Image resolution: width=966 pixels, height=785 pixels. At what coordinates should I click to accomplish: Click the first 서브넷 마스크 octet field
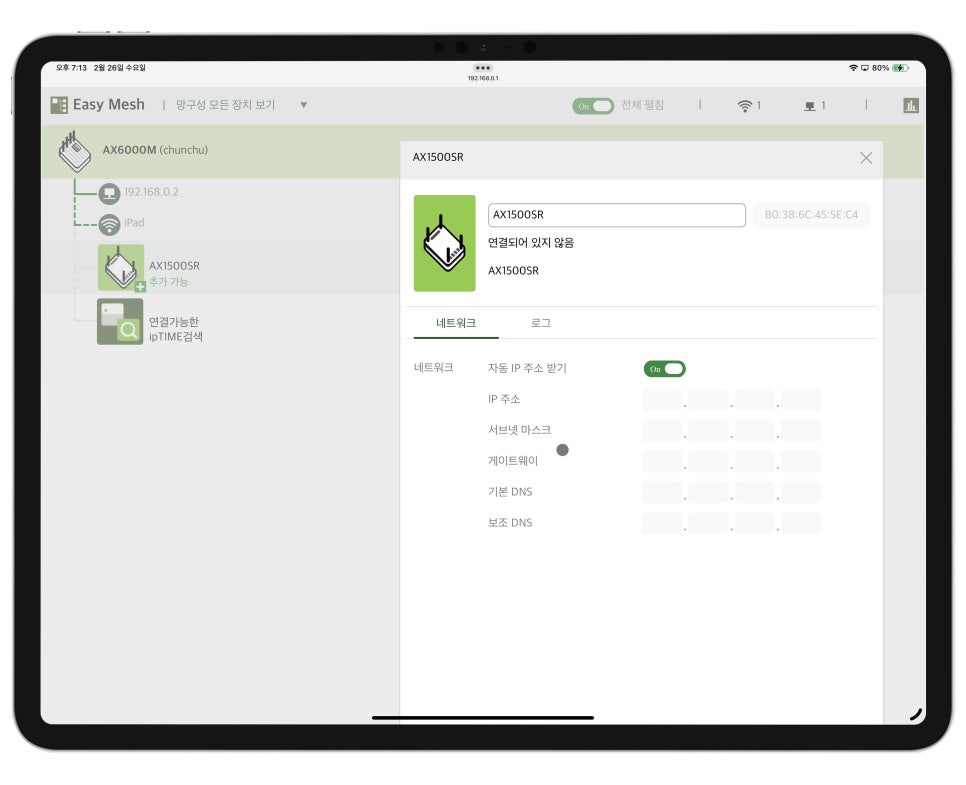[x=662, y=431]
